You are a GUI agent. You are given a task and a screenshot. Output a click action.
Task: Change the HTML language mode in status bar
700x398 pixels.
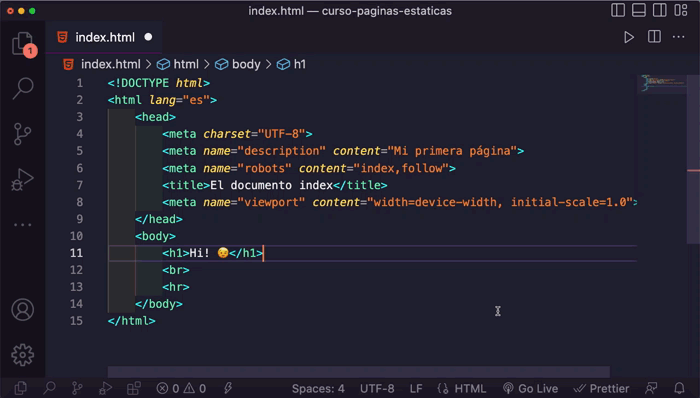click(x=462, y=389)
